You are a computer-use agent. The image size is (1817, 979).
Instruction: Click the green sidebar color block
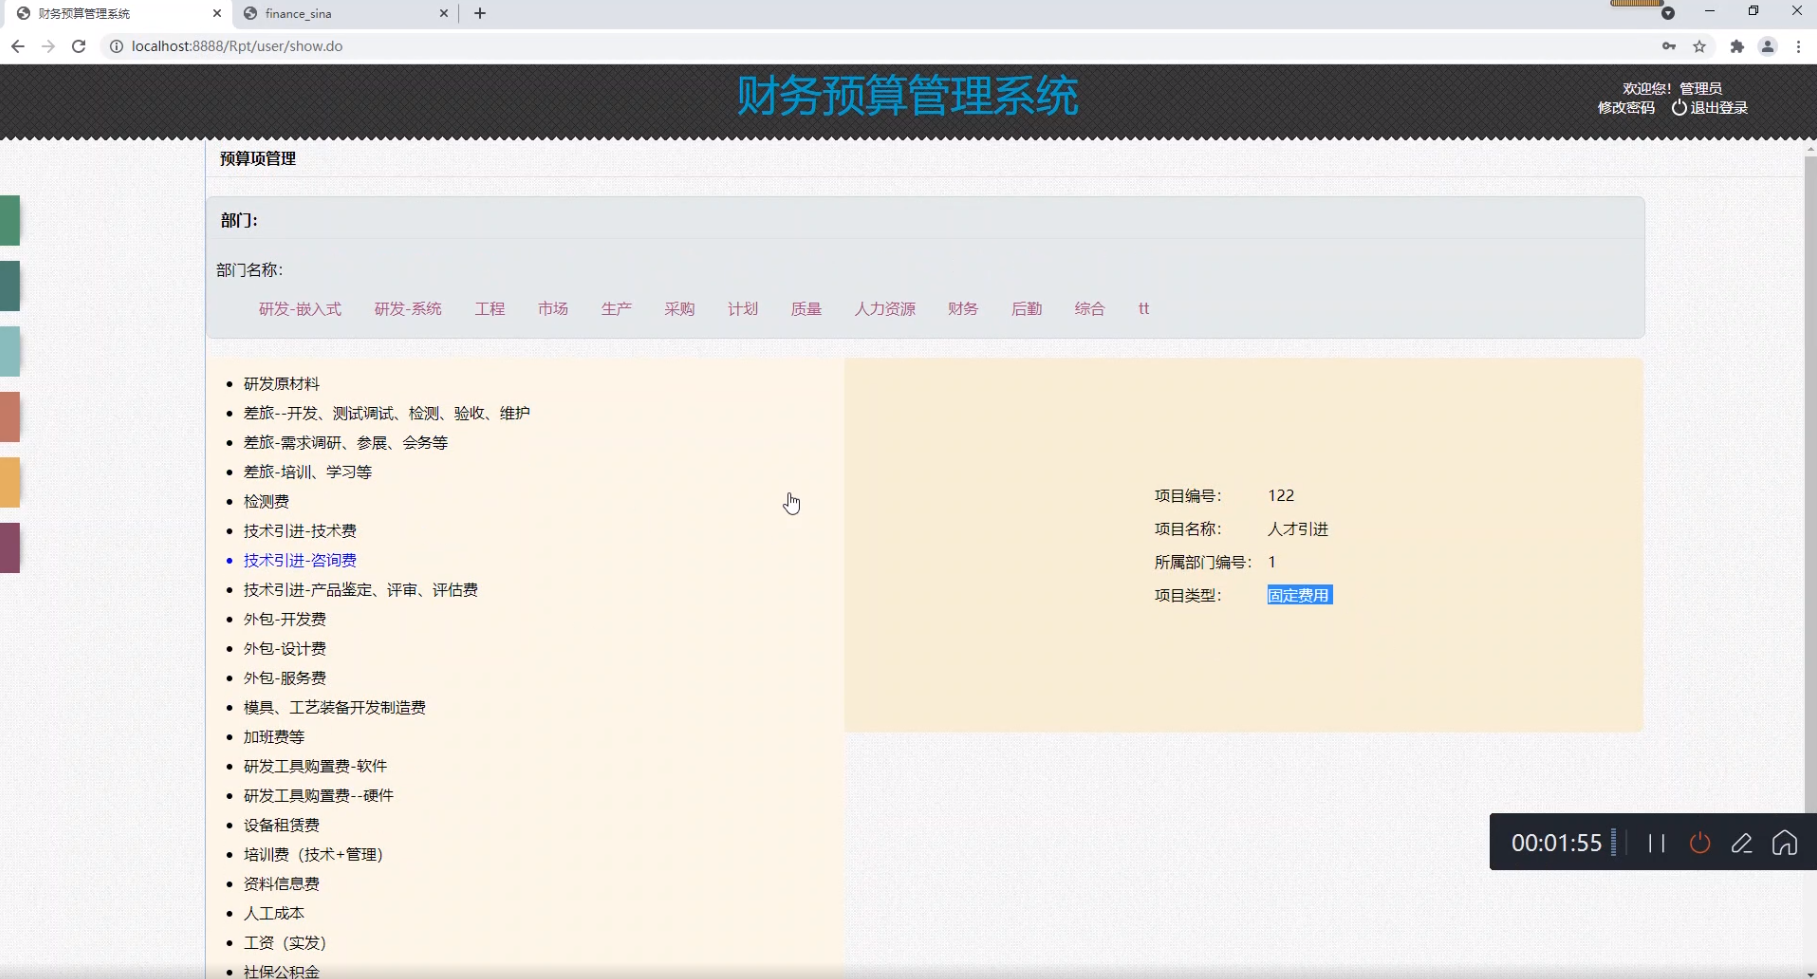(x=10, y=220)
